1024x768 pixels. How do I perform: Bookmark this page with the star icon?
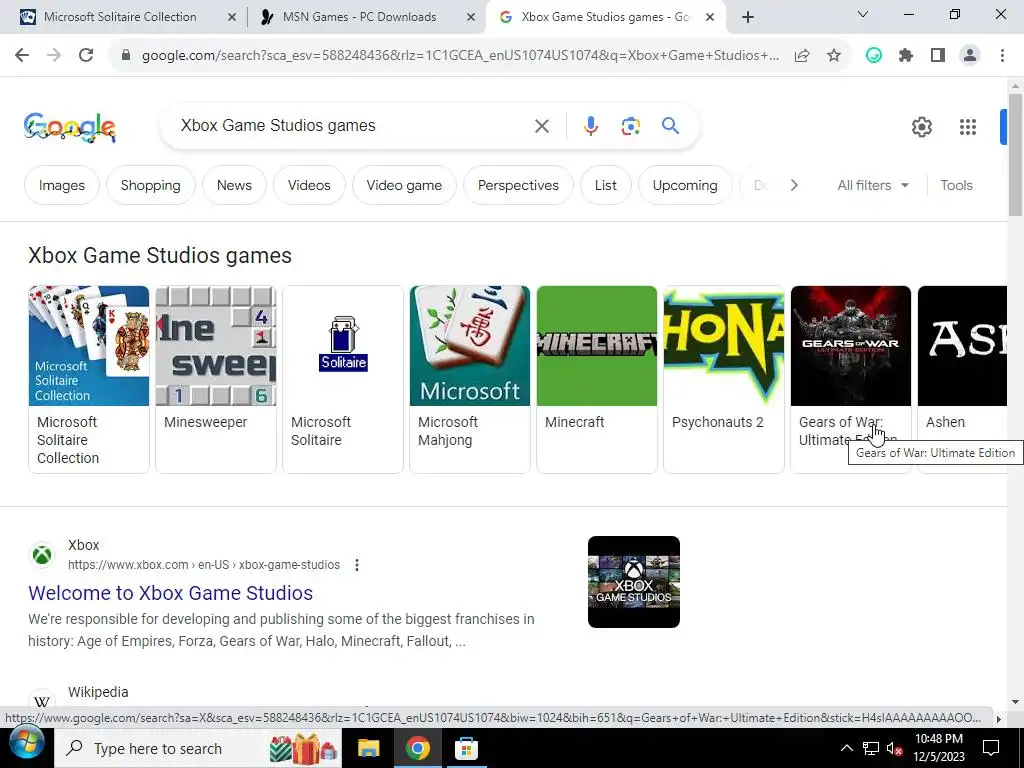pos(834,56)
